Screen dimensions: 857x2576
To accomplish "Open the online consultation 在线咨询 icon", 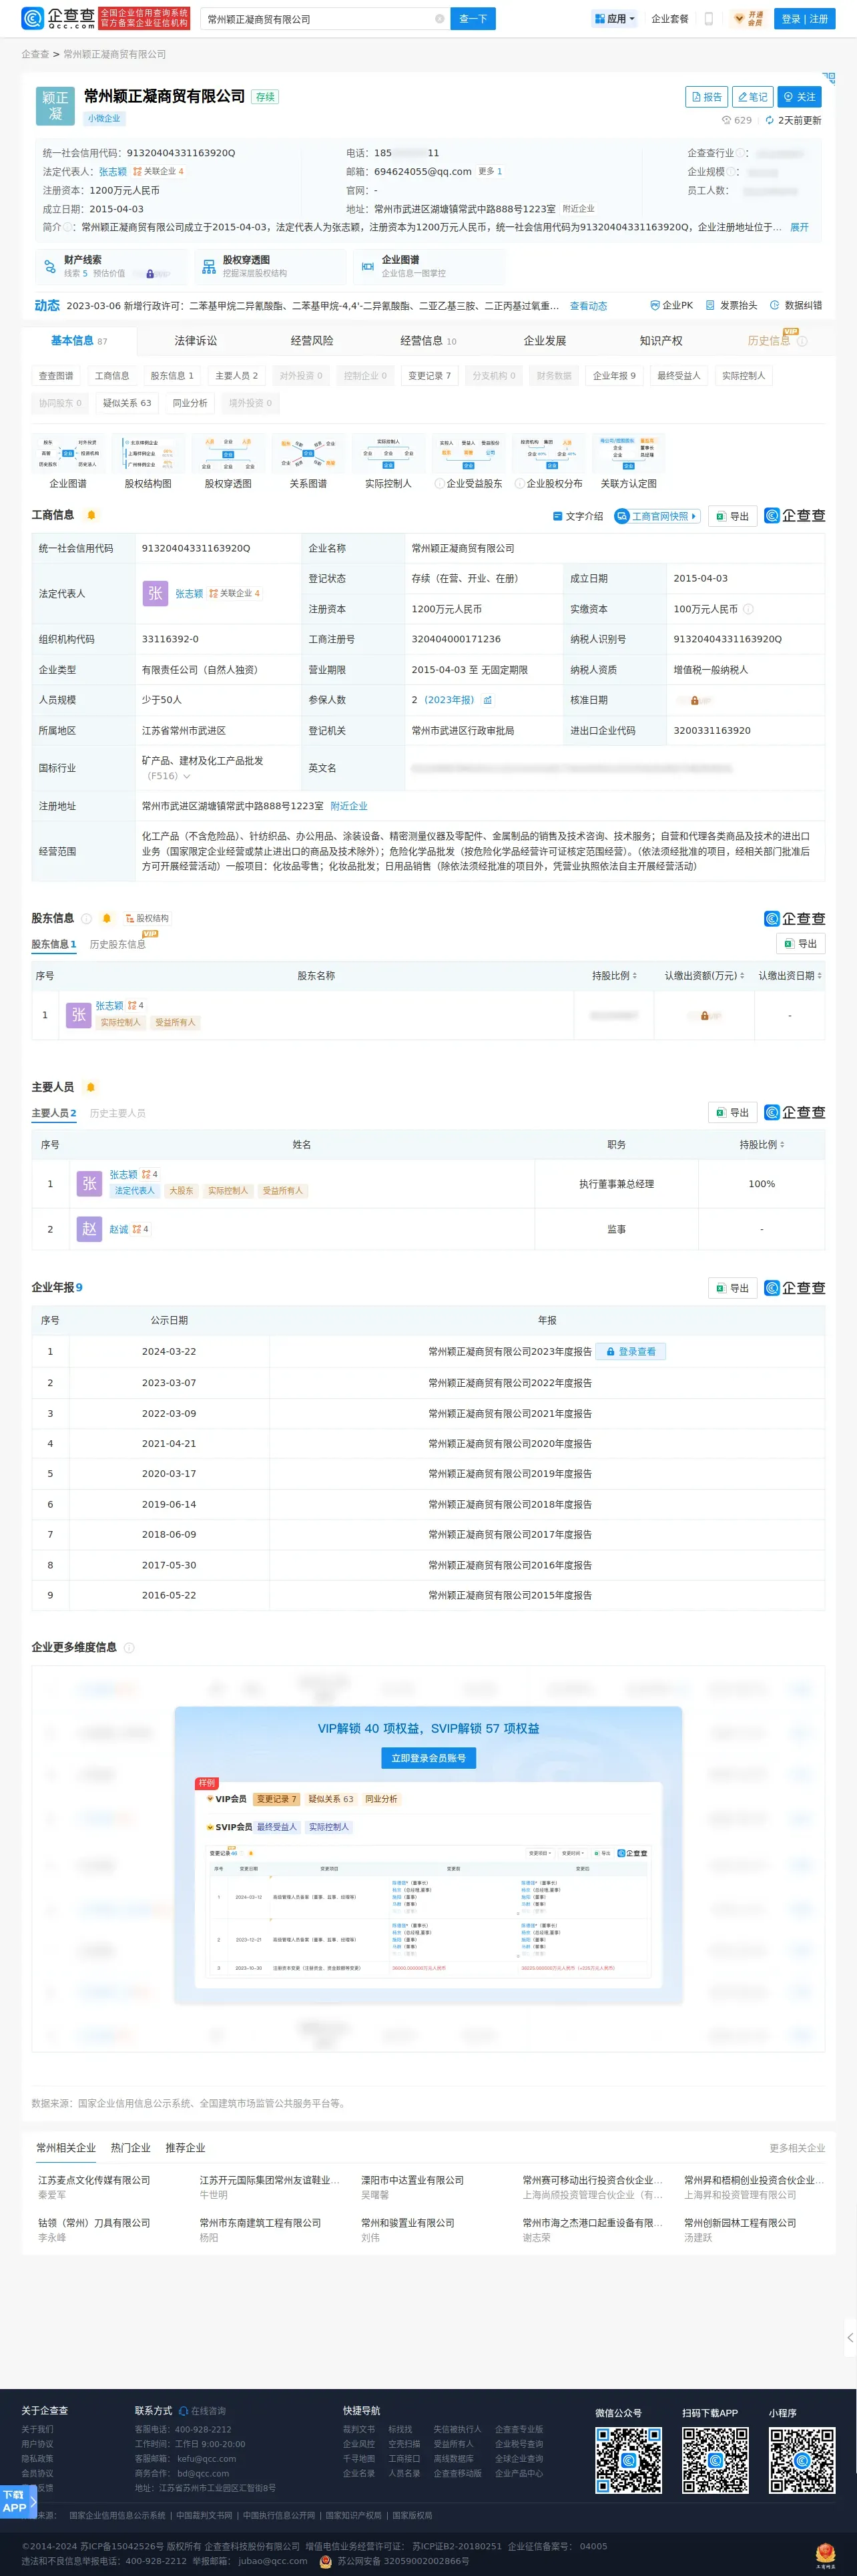I will 183,2411.
